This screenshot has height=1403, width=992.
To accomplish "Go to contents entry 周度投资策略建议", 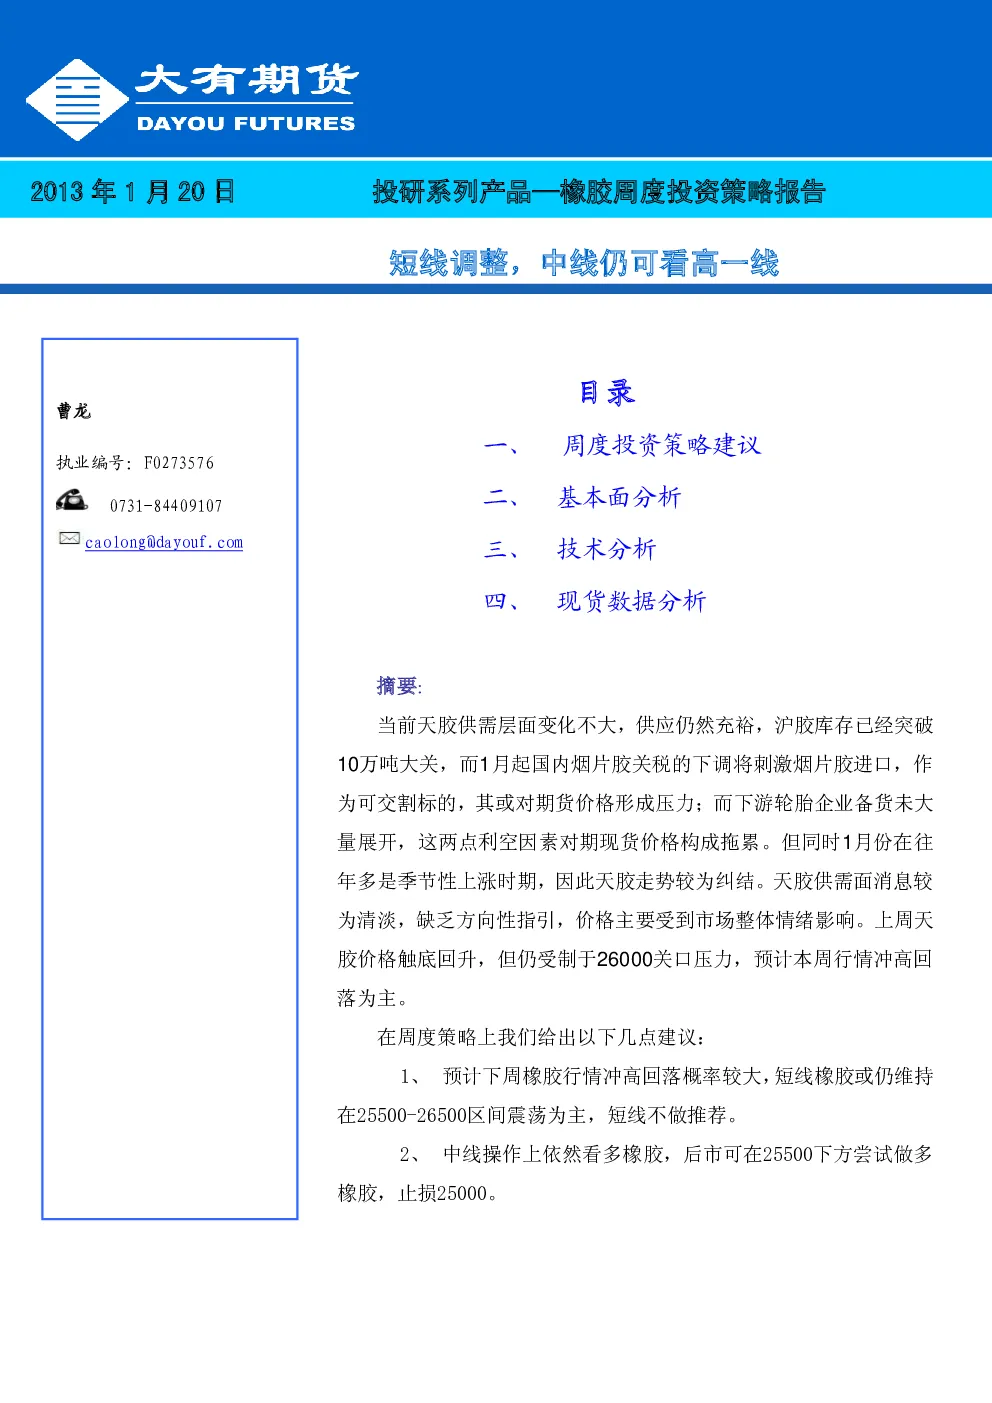I will 661,445.
